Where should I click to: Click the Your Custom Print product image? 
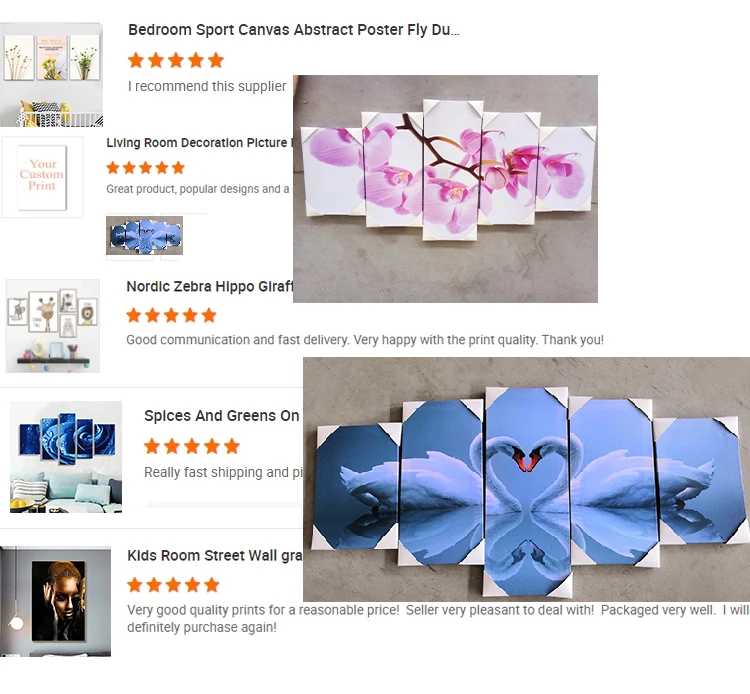click(42, 177)
